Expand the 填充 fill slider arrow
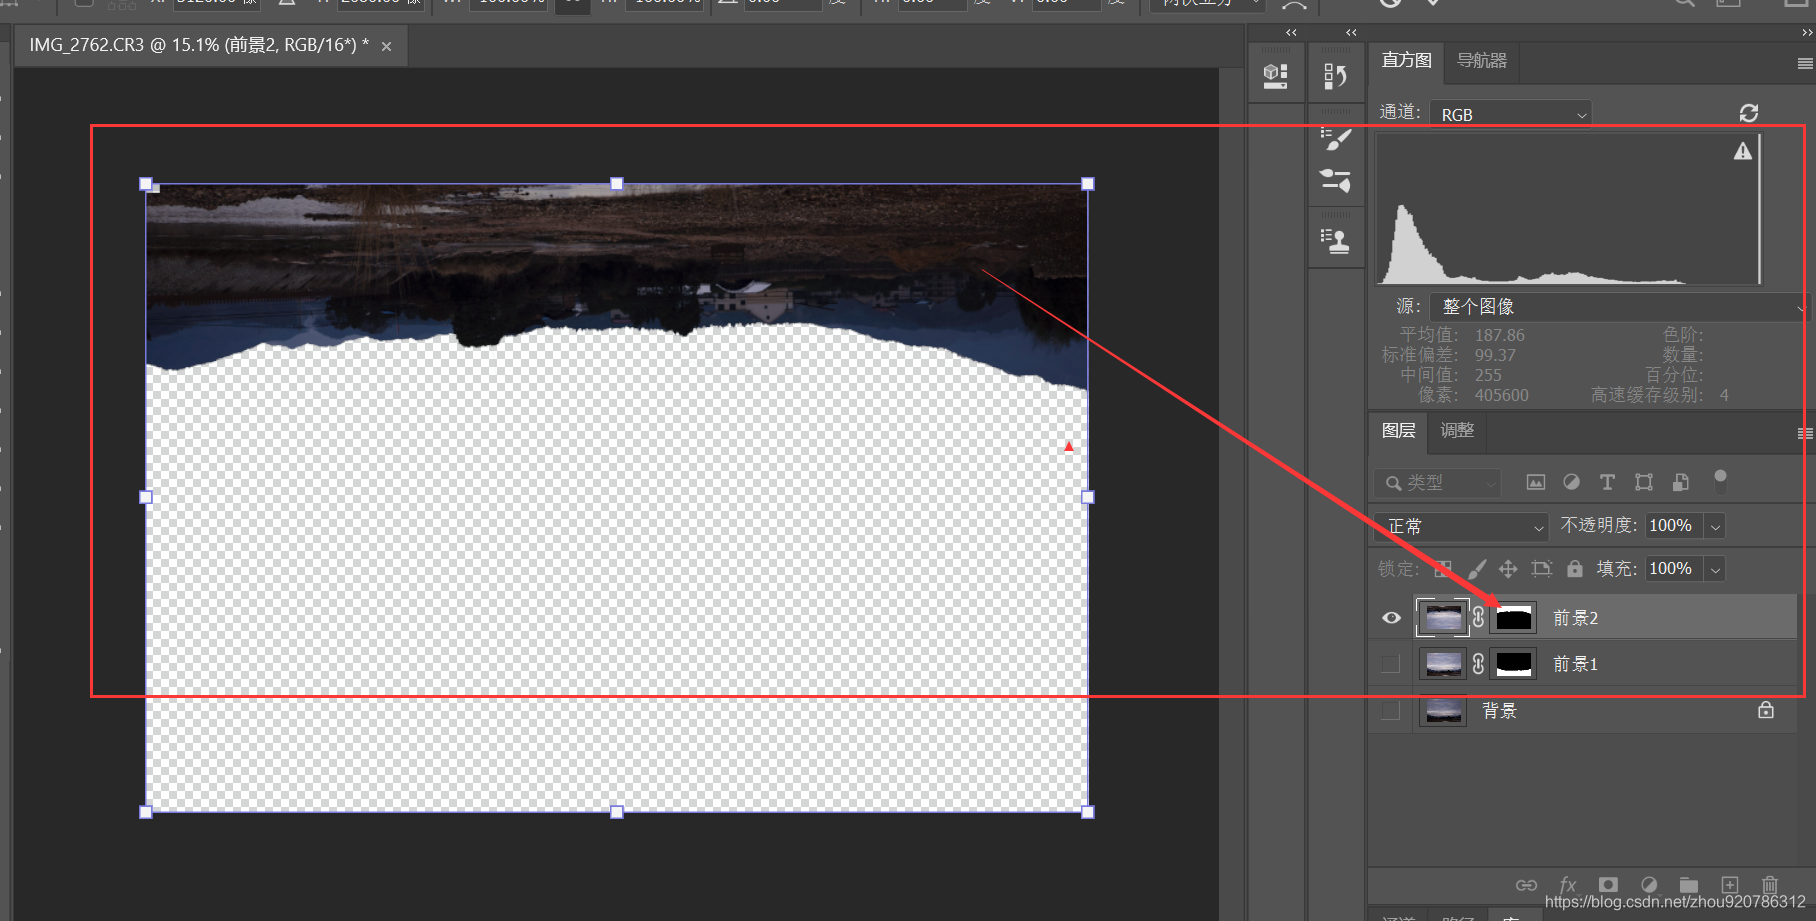The width and height of the screenshot is (1816, 921). (1716, 569)
